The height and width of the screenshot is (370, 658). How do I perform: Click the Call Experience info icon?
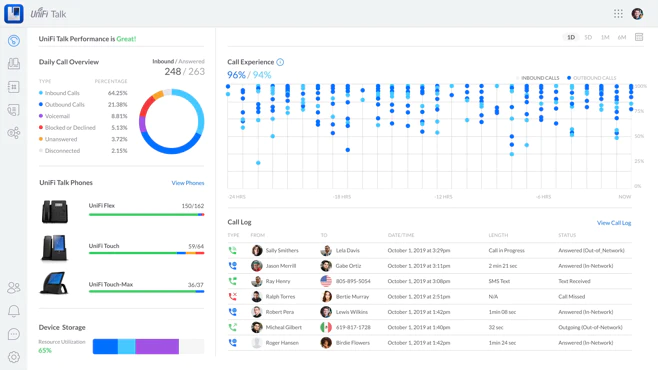coord(280,62)
